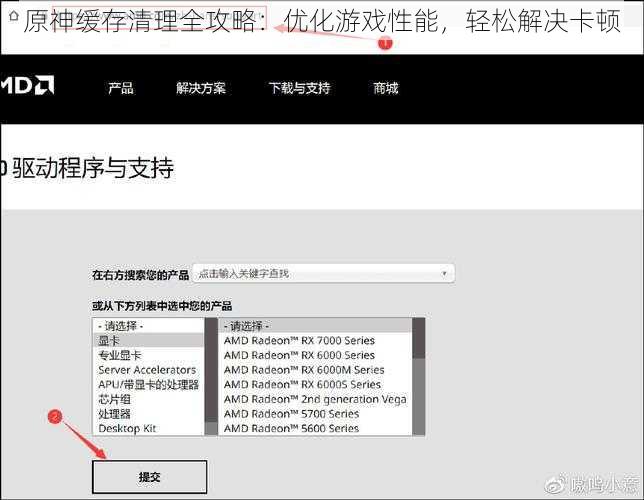Select the right list's - 请选择 - entry
Viewport: 644px width, 500px height.
point(315,326)
